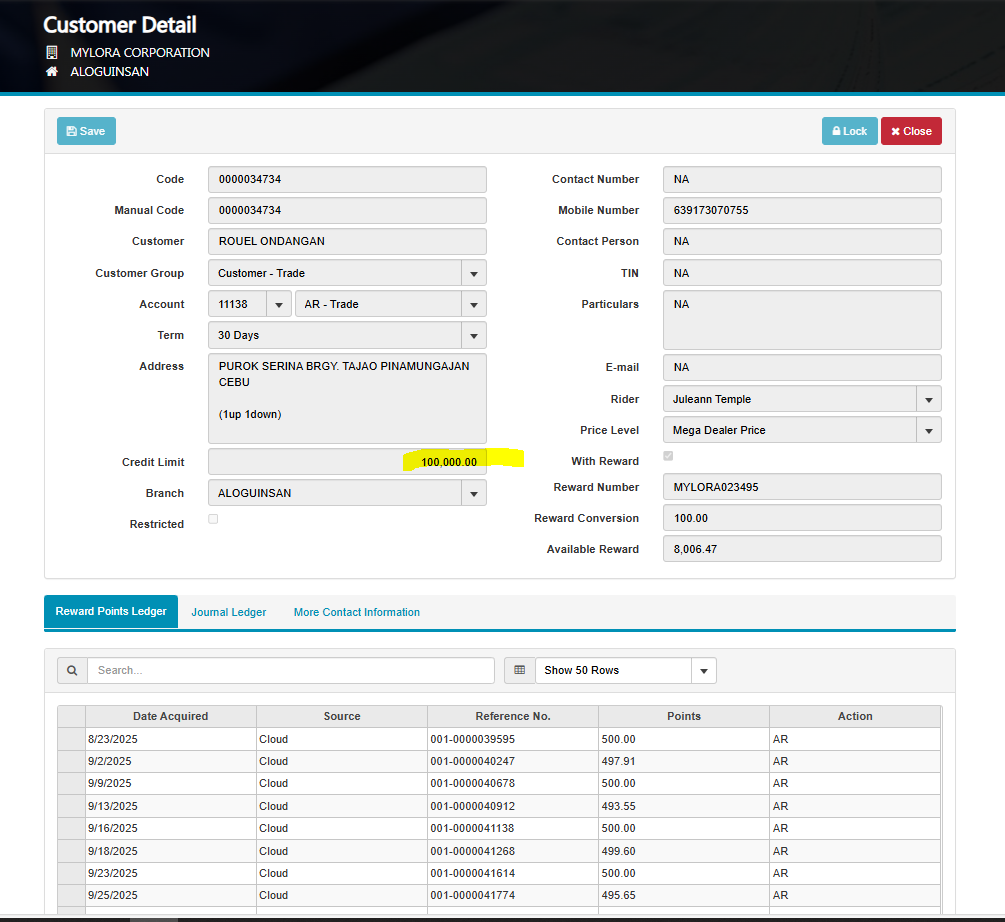The height and width of the screenshot is (922, 1005).
Task: Close the customer detail form
Action: coord(911,131)
